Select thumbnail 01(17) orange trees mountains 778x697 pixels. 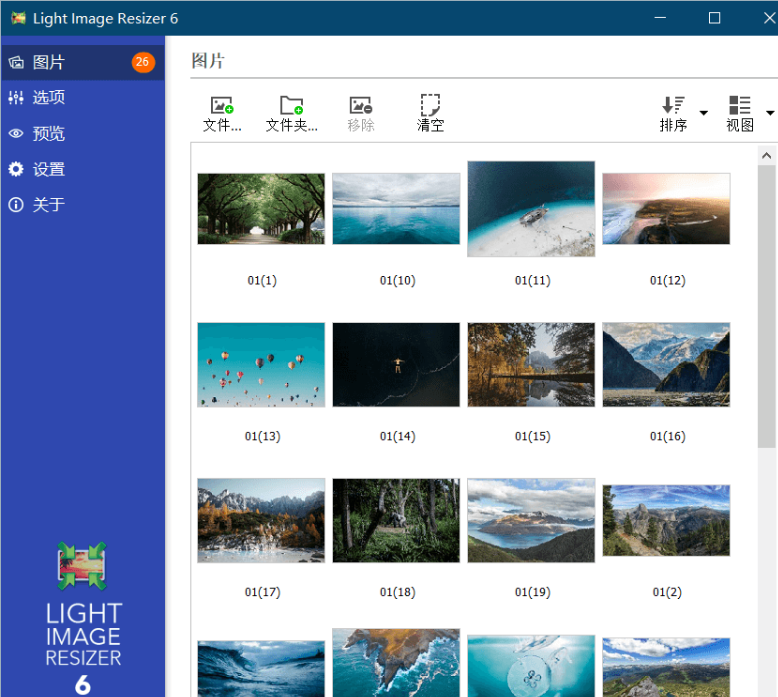click(261, 521)
